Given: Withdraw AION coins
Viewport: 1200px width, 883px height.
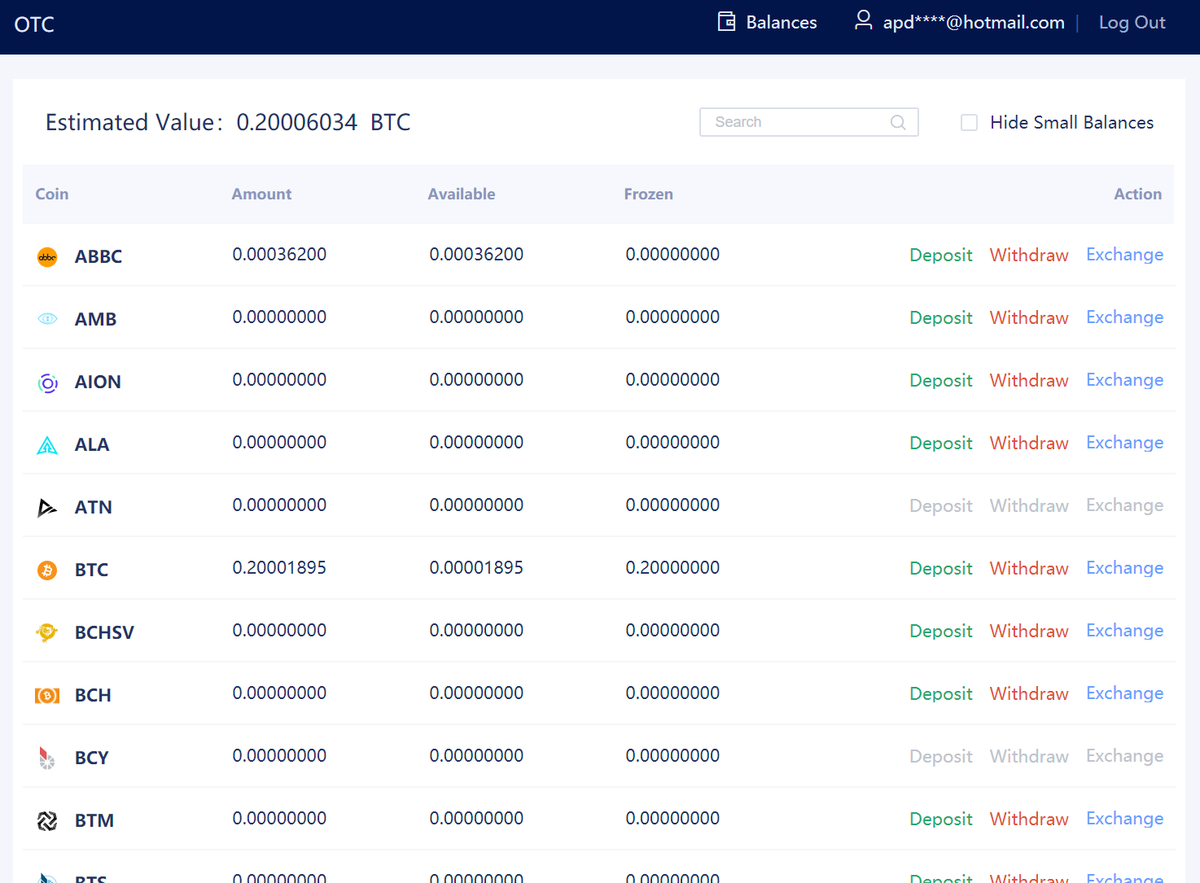Looking at the screenshot, I should point(1029,381).
